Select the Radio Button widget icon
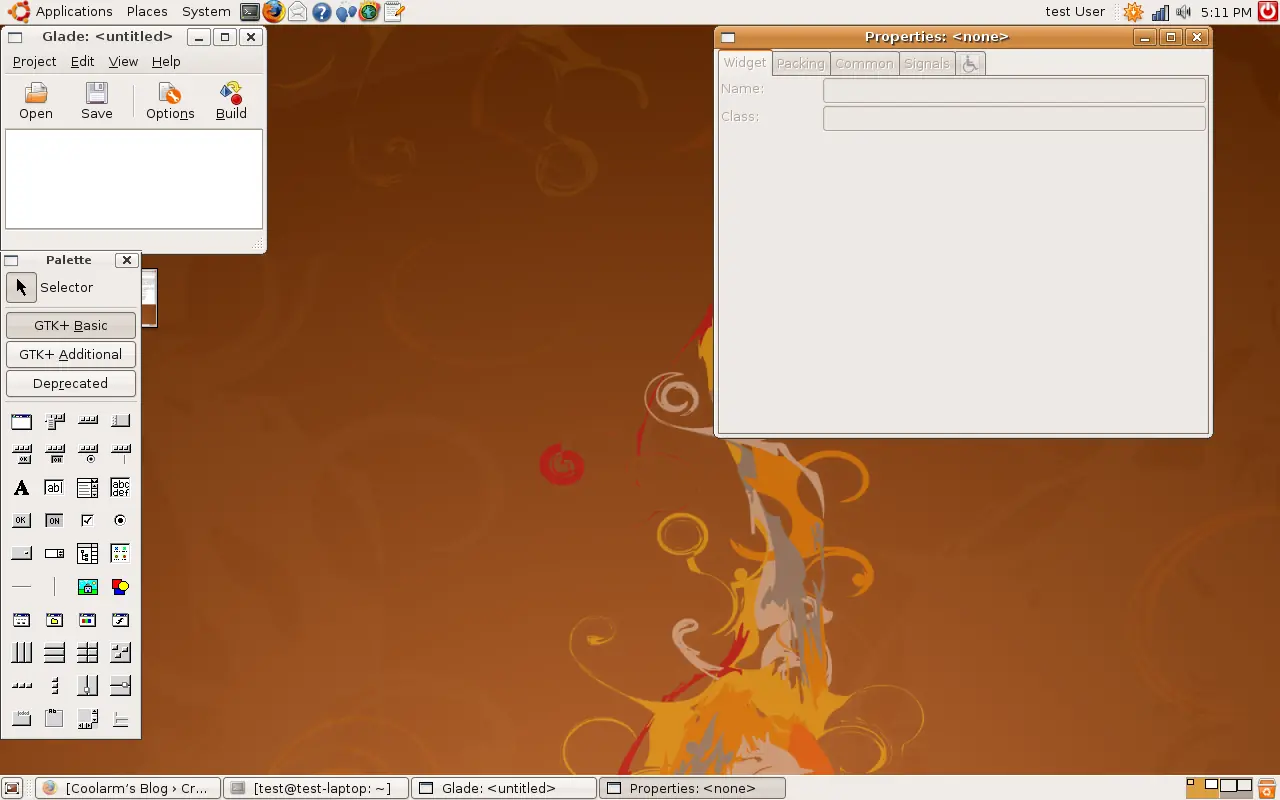The width and height of the screenshot is (1280, 800). tap(121, 520)
